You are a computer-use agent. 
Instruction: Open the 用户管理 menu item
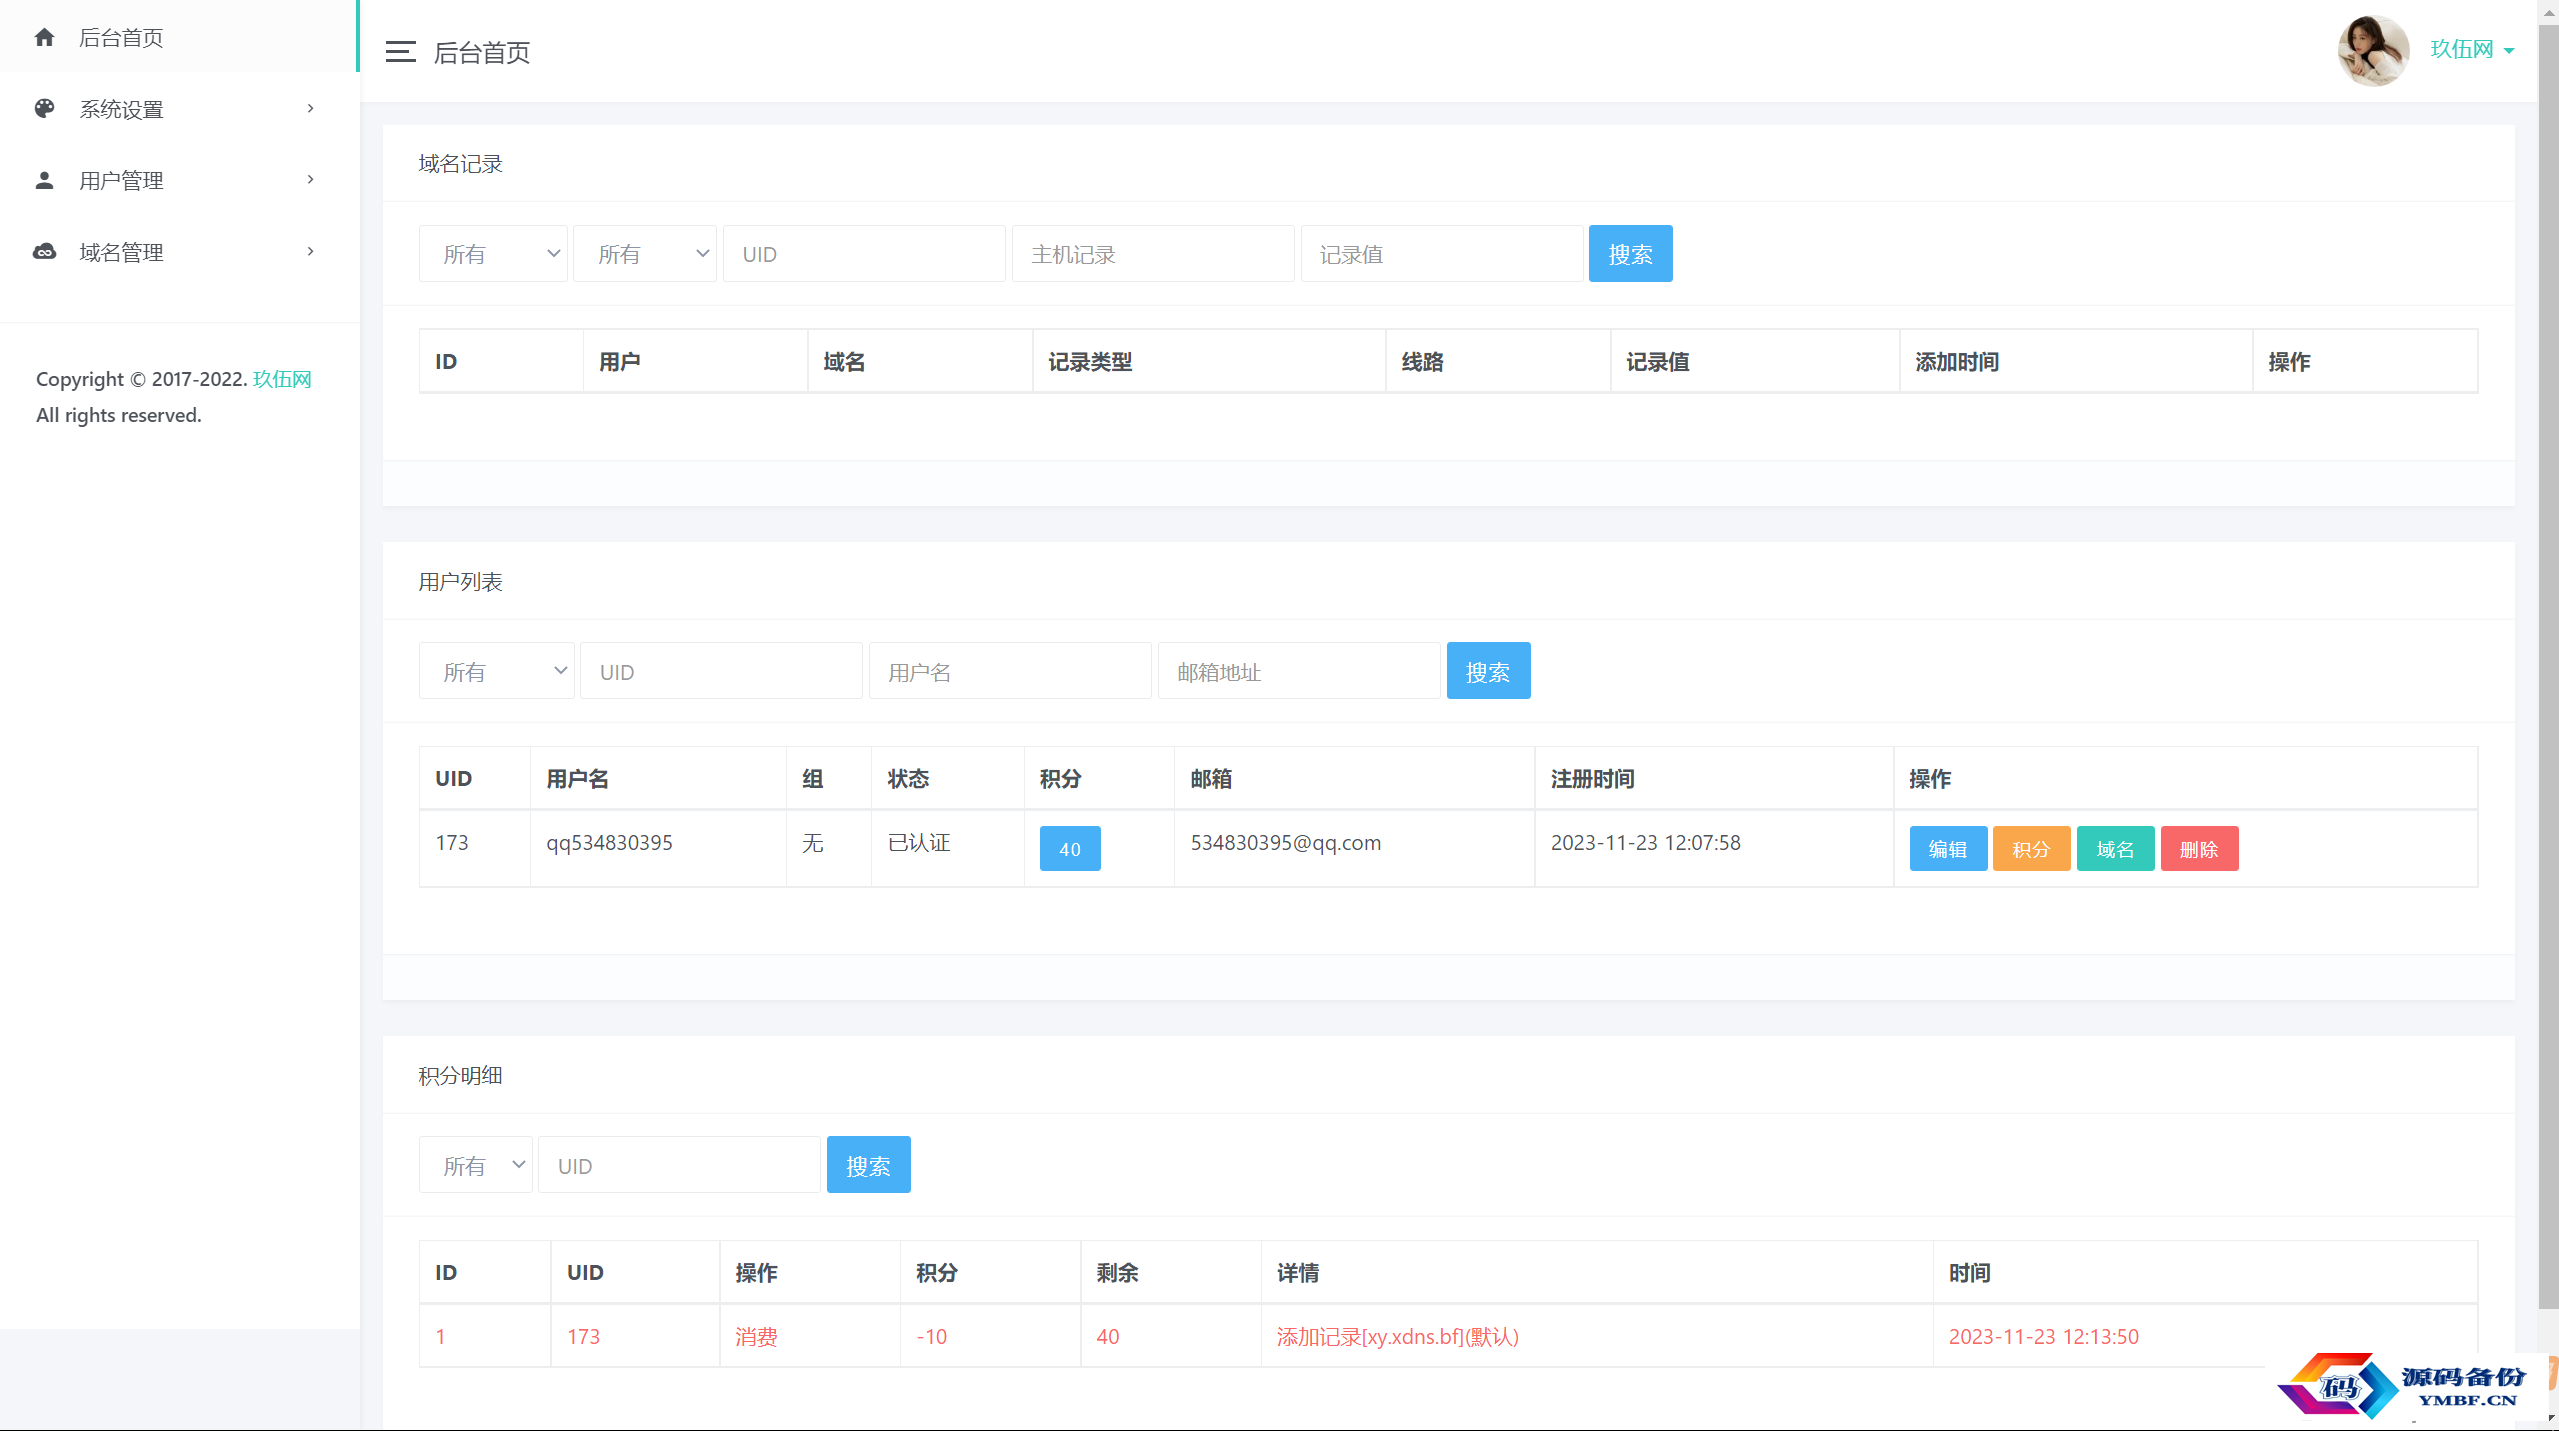(x=179, y=180)
